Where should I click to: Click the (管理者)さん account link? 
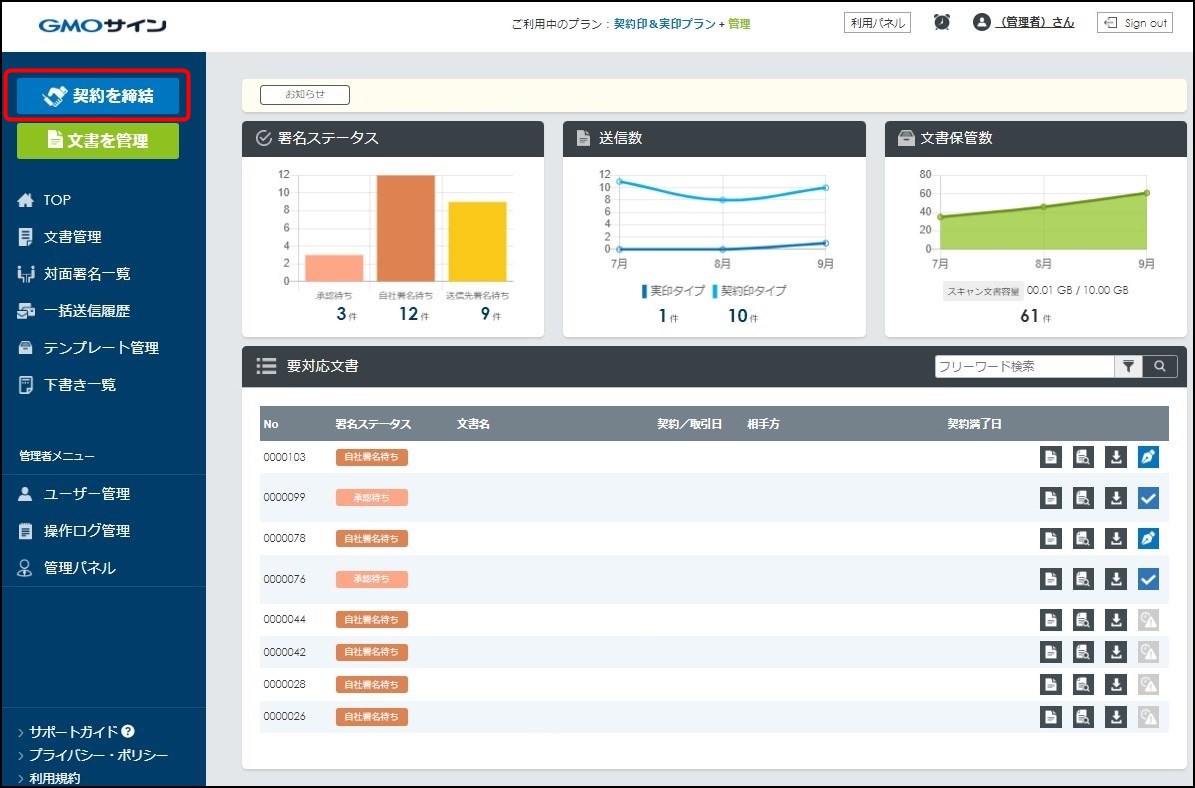pos(1036,22)
